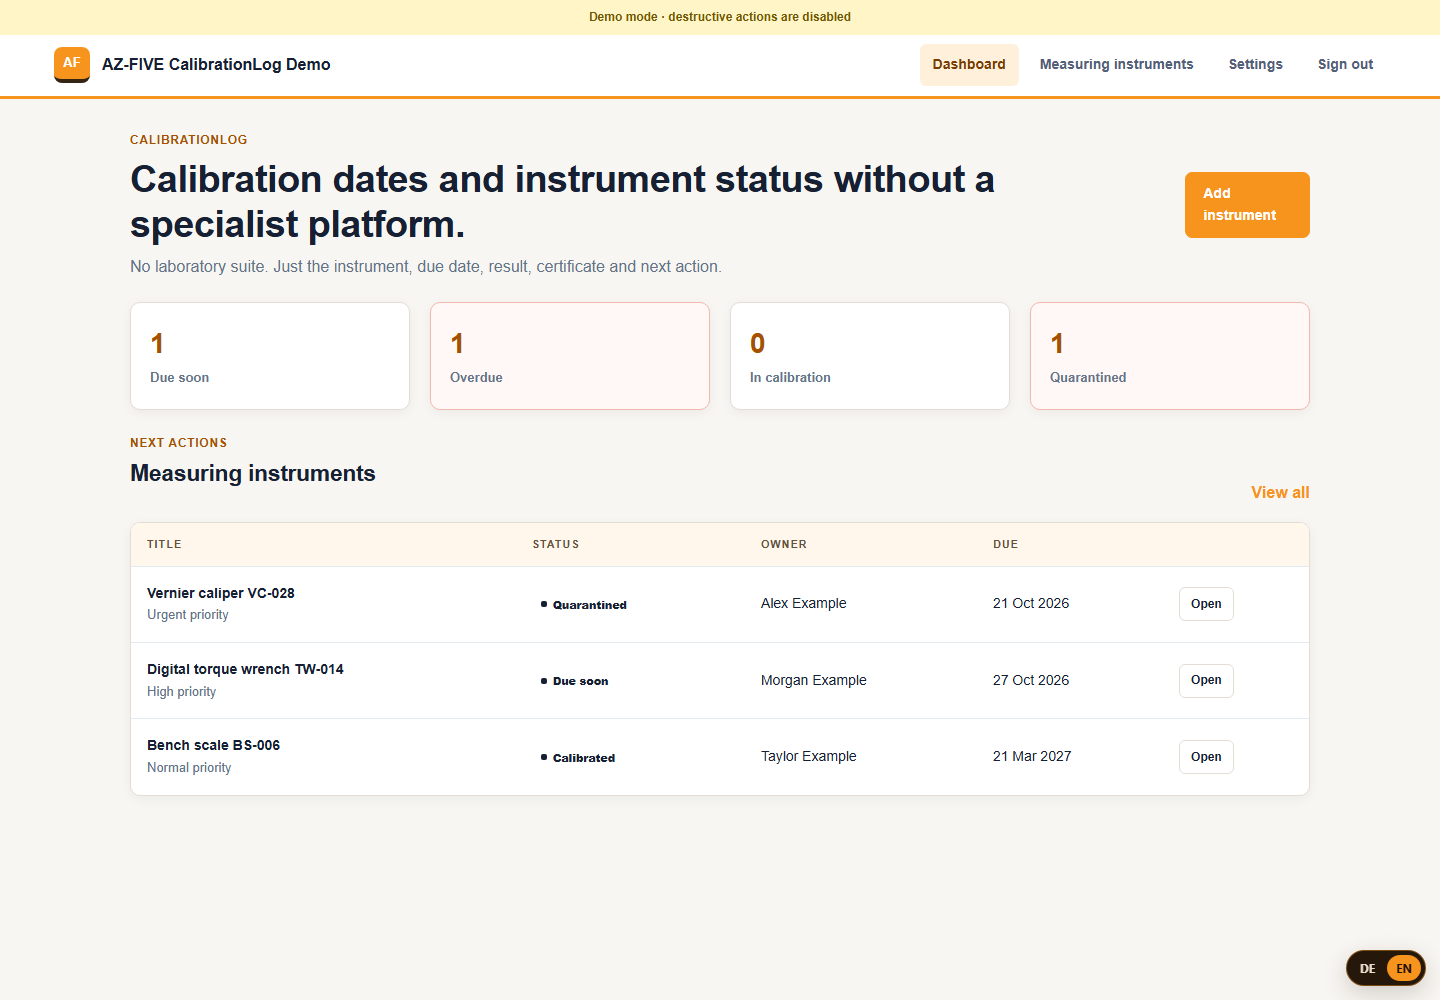Click the TITLE column header
This screenshot has height=1000, width=1440.
(x=164, y=544)
